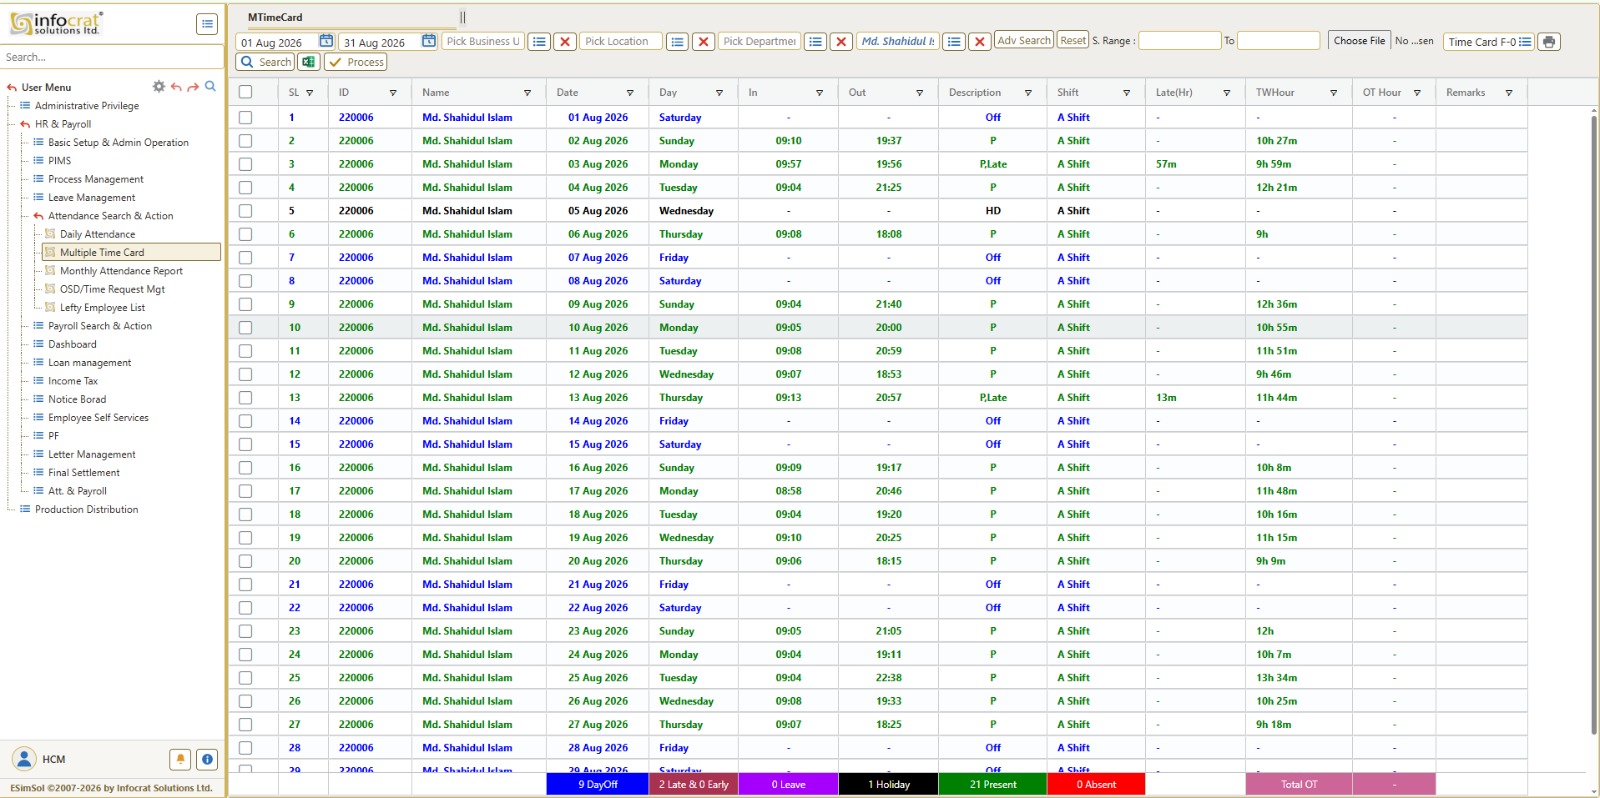The height and width of the screenshot is (798, 1600).
Task: Tick the select-all checkbox in header
Action: tap(245, 92)
